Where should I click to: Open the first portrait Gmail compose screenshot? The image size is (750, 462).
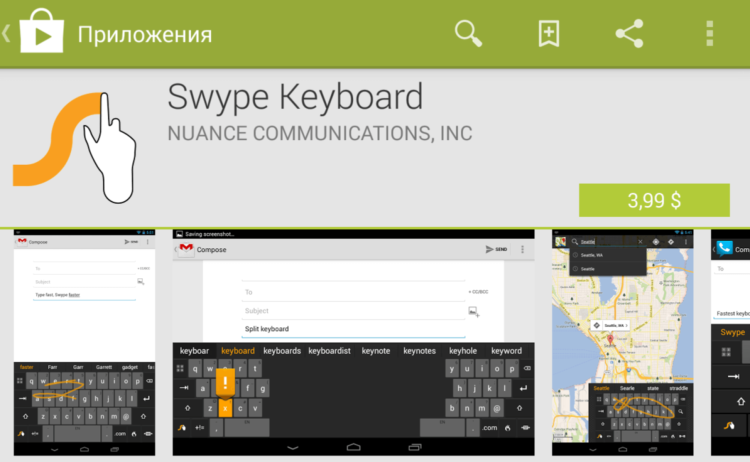[84, 342]
